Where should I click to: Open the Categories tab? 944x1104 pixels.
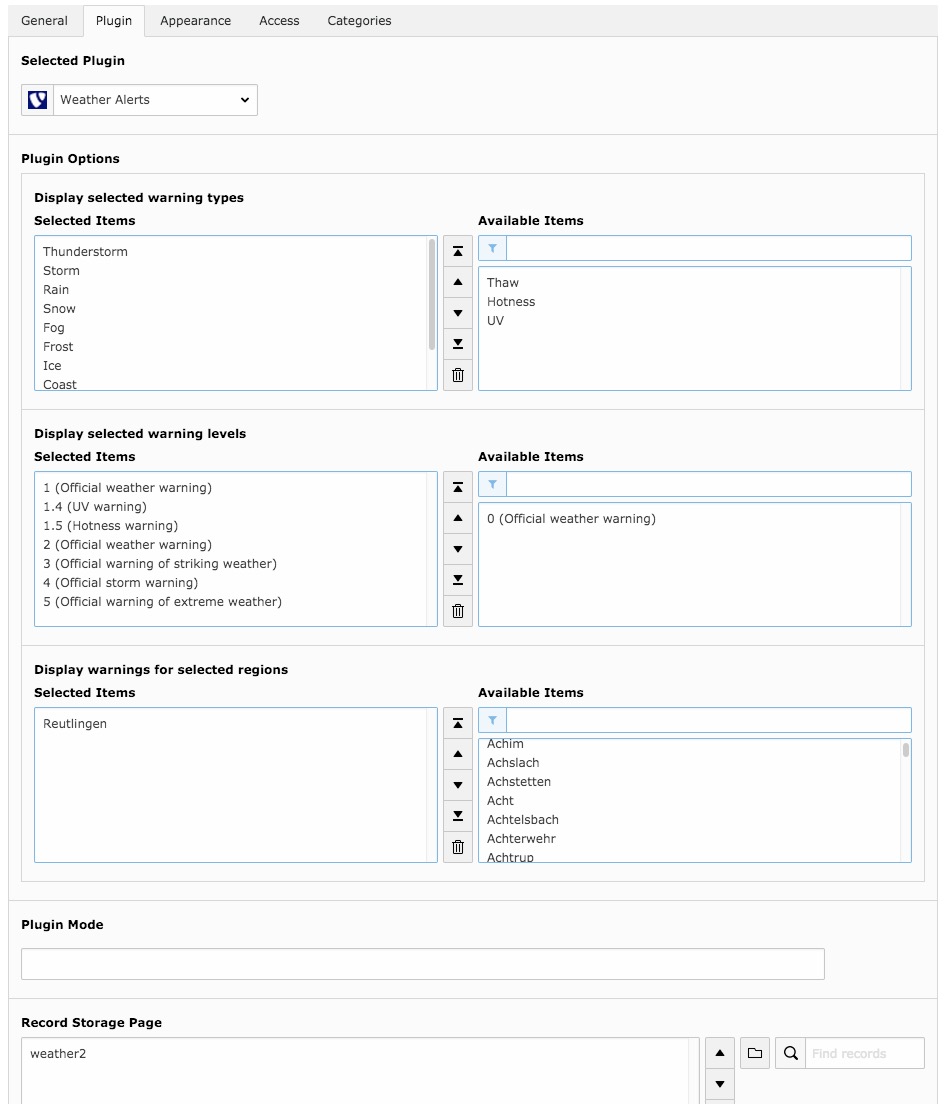click(359, 21)
